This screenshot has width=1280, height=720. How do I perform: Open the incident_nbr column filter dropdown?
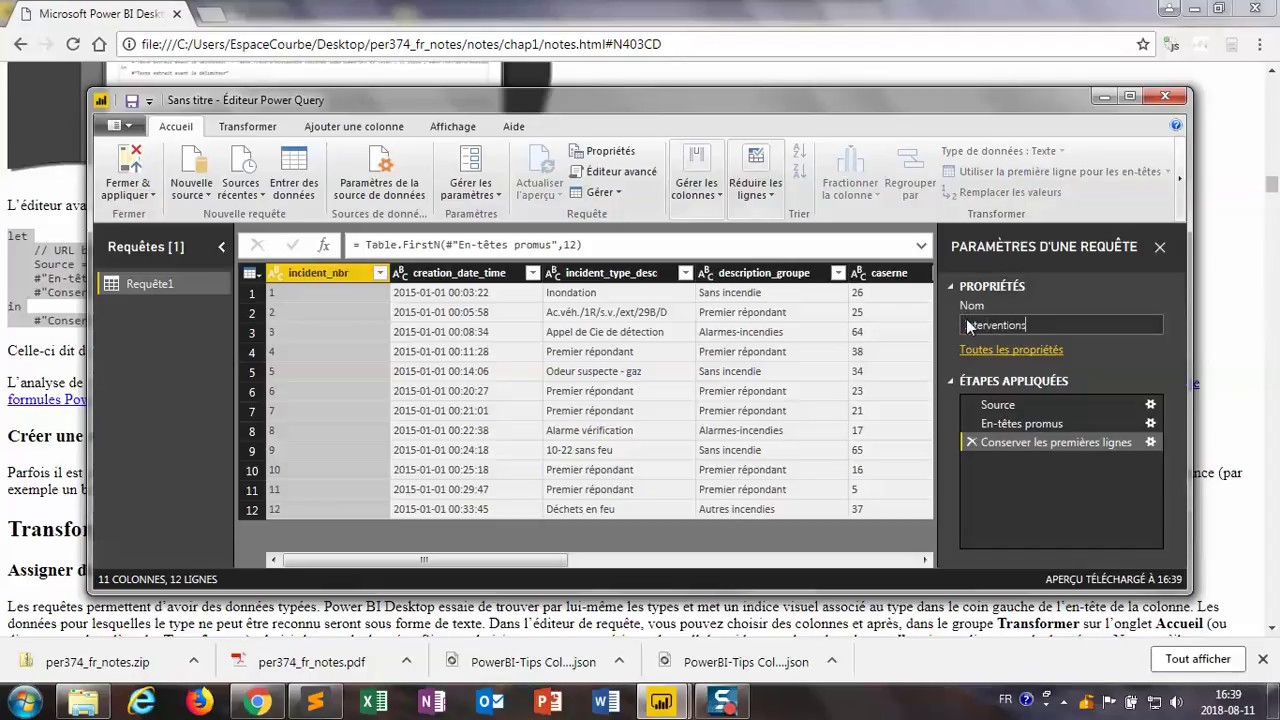[x=380, y=273]
